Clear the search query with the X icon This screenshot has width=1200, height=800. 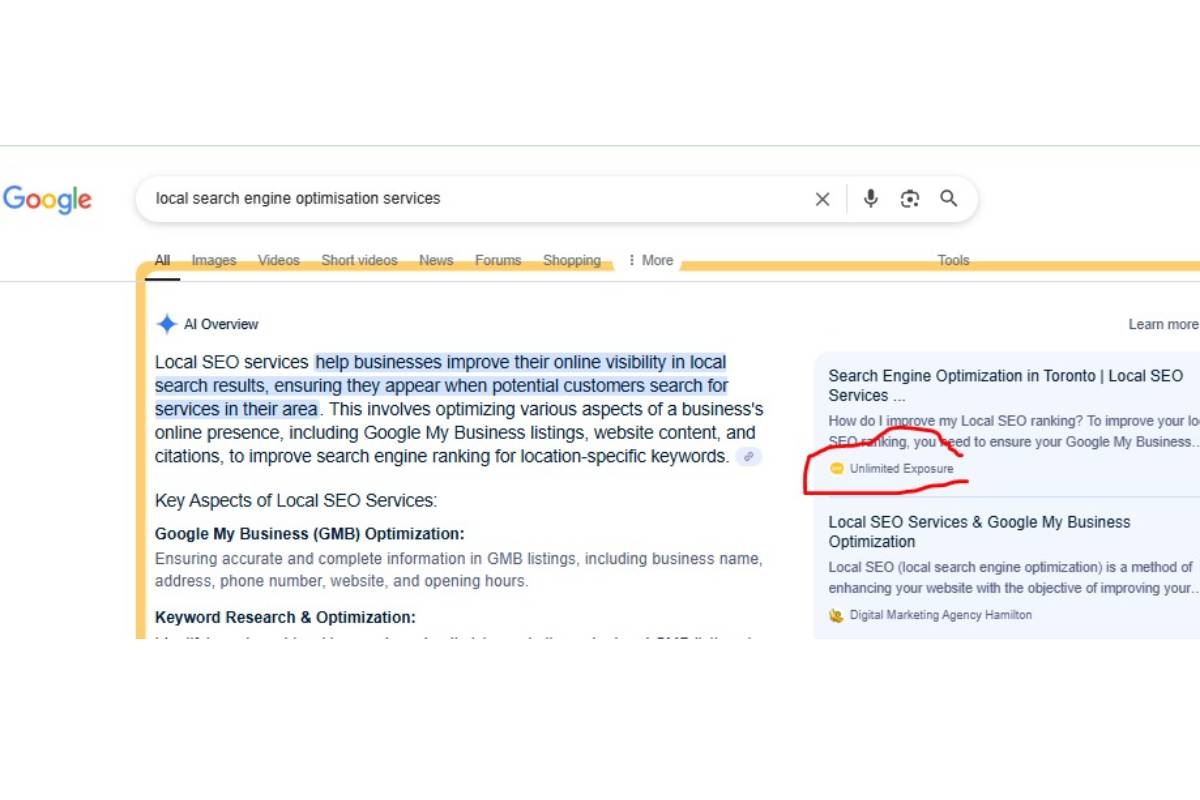point(822,198)
